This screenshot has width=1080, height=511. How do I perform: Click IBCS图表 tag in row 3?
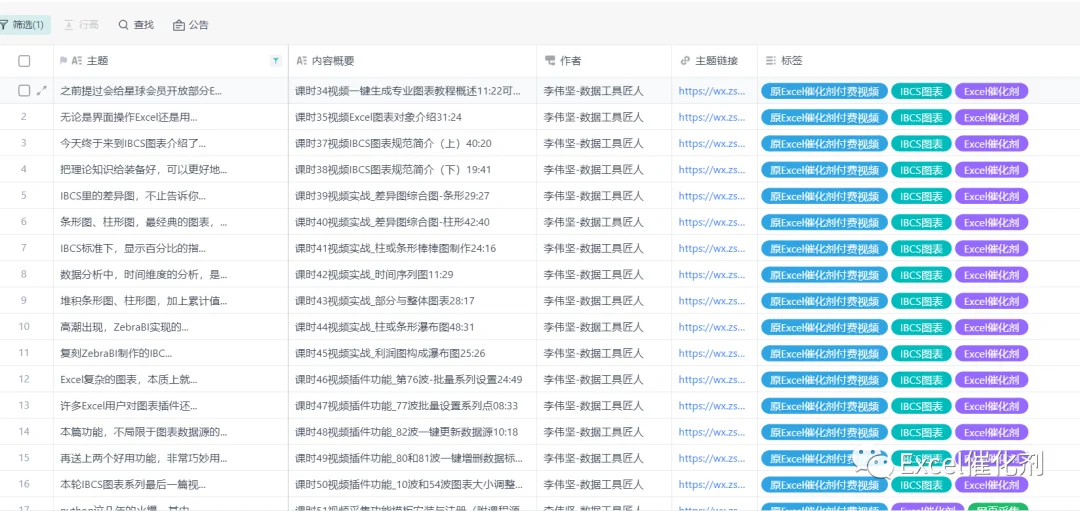tap(921, 143)
